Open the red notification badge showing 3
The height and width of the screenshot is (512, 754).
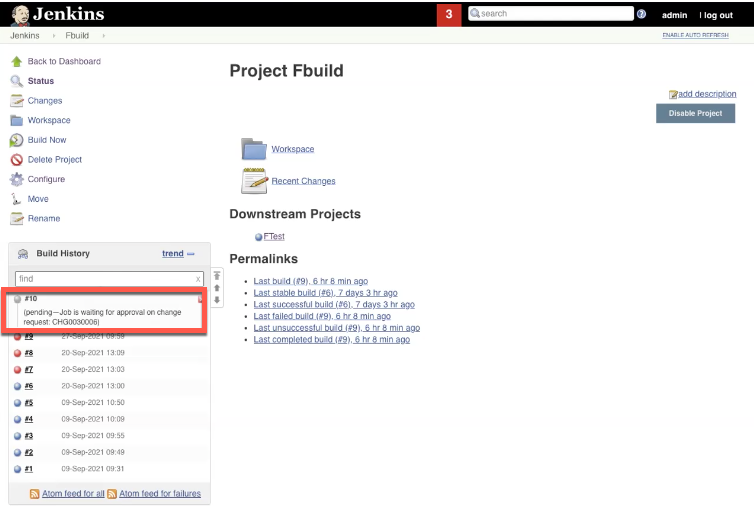pos(449,14)
